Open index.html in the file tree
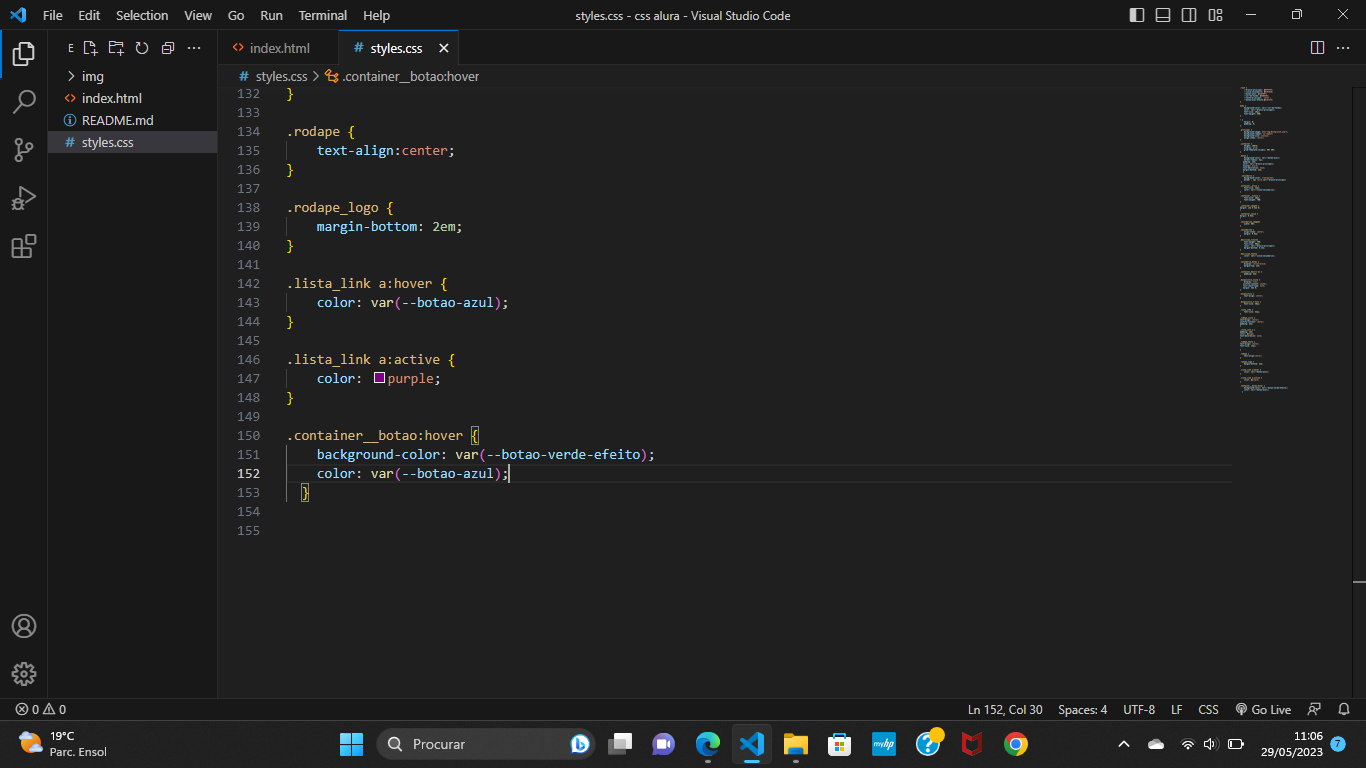The width and height of the screenshot is (1366, 768). 132,98
